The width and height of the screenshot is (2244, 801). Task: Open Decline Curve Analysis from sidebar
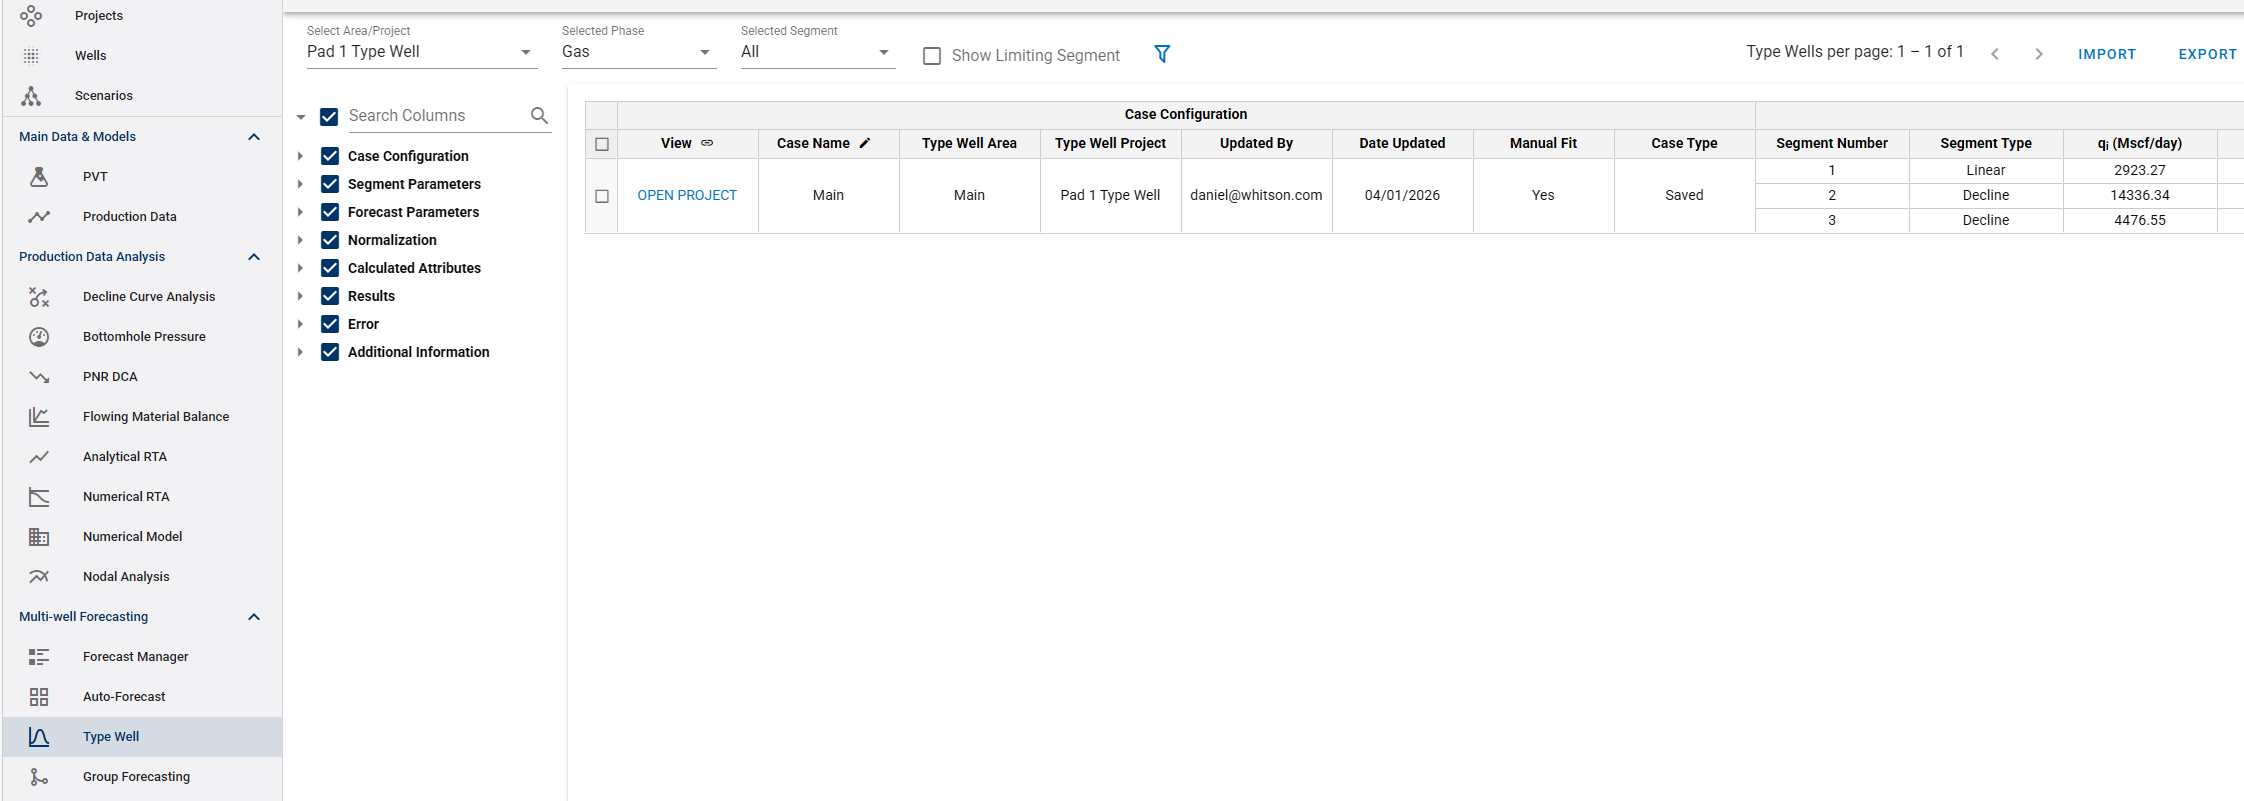point(148,297)
